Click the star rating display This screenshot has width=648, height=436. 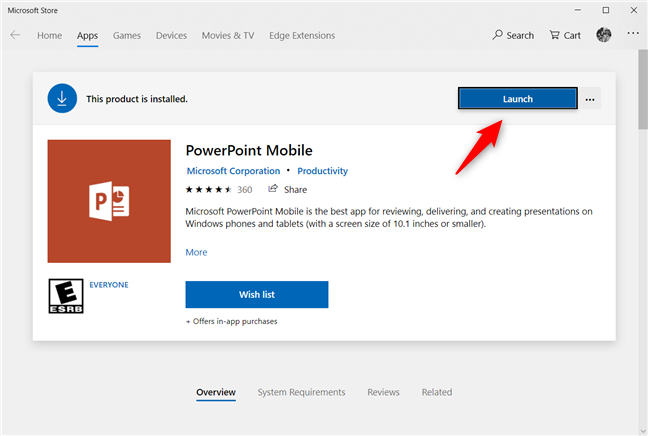click(x=208, y=189)
